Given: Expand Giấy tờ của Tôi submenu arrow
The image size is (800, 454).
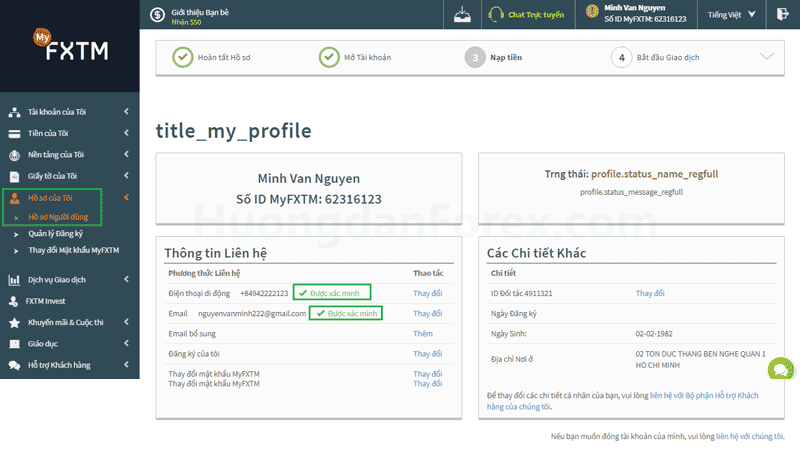Looking at the screenshot, I should [126, 175].
